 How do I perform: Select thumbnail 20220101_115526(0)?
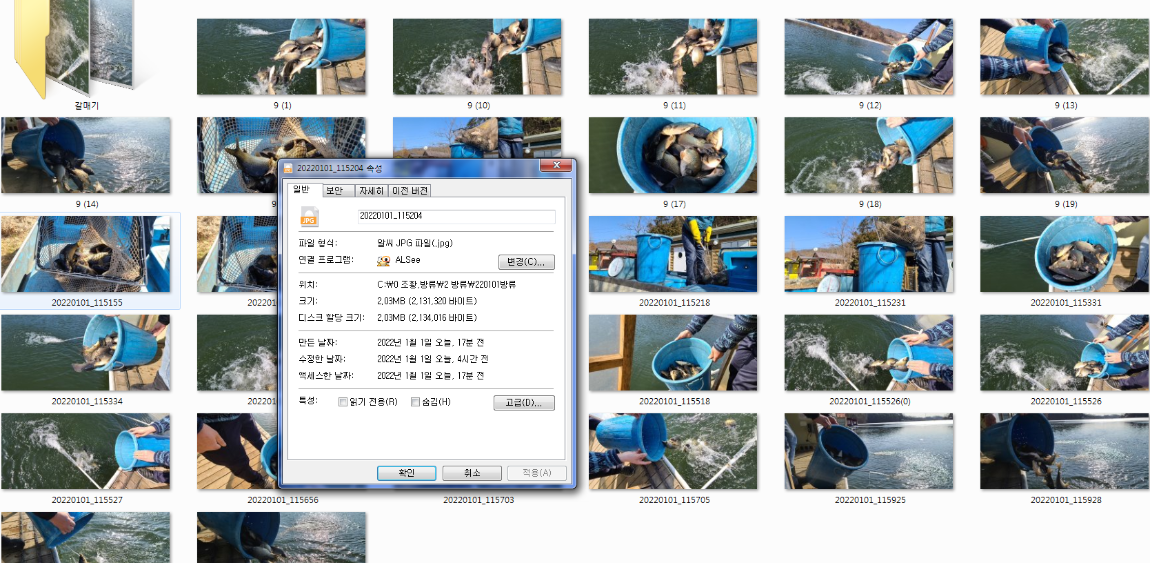[869, 353]
